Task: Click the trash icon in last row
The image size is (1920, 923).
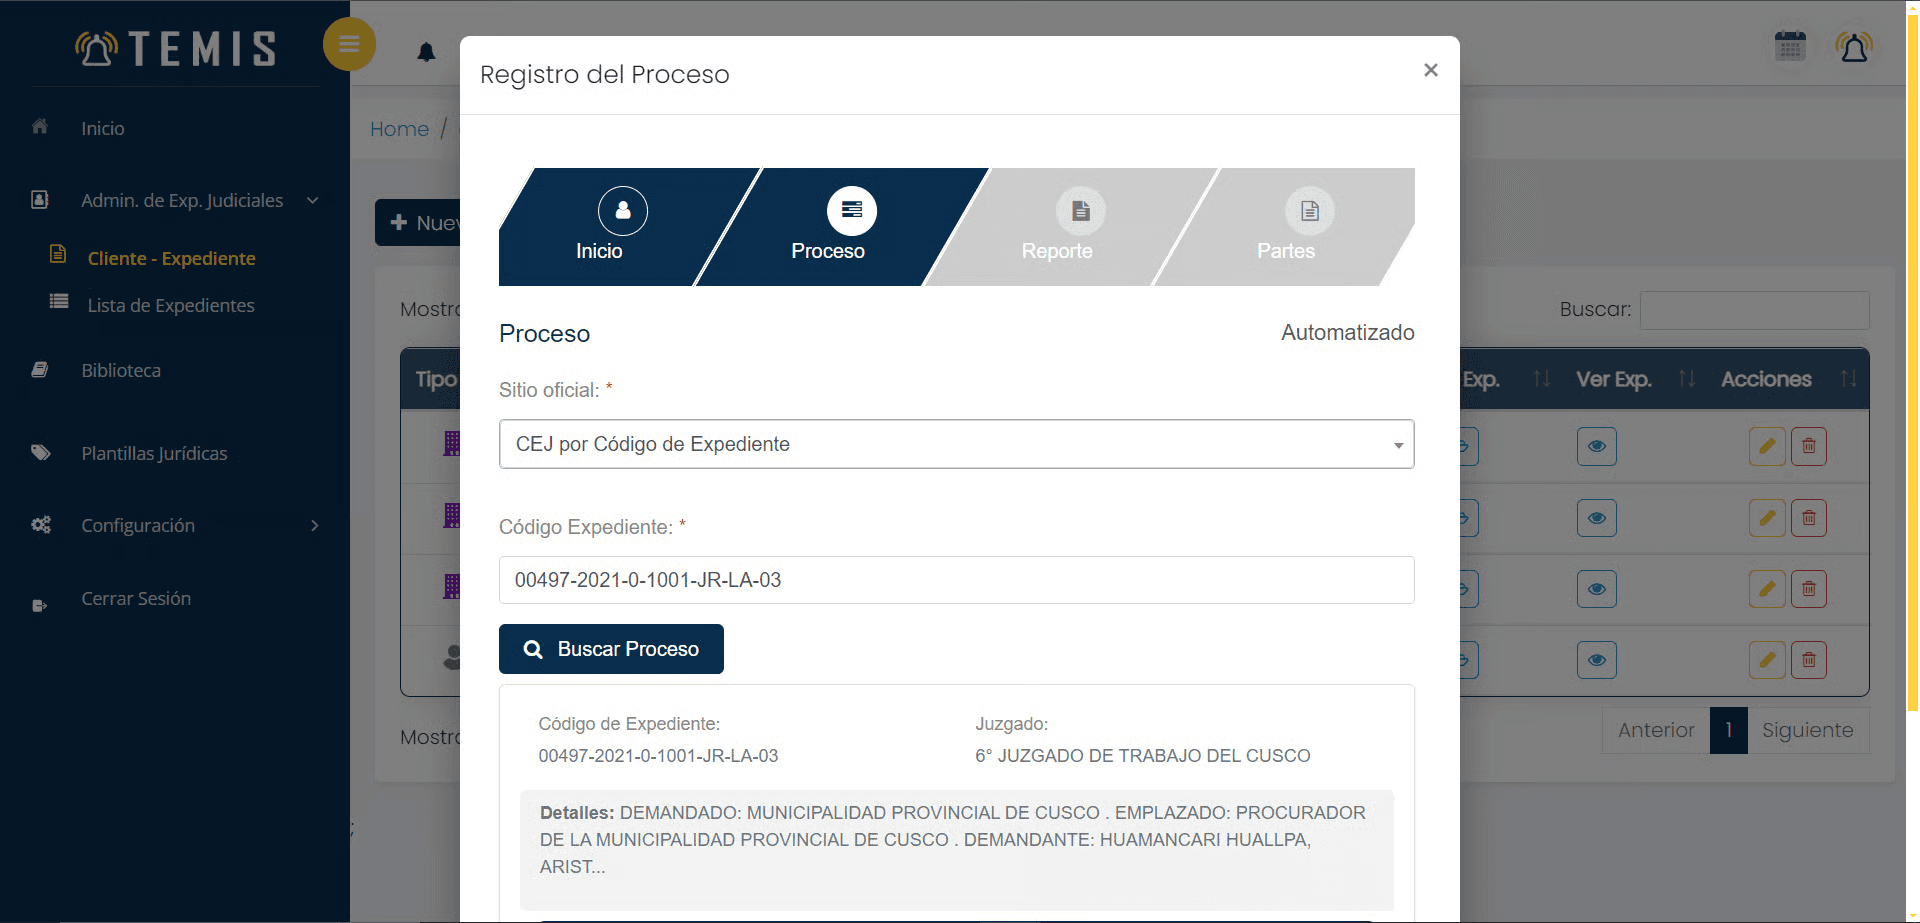Action: click(x=1808, y=660)
